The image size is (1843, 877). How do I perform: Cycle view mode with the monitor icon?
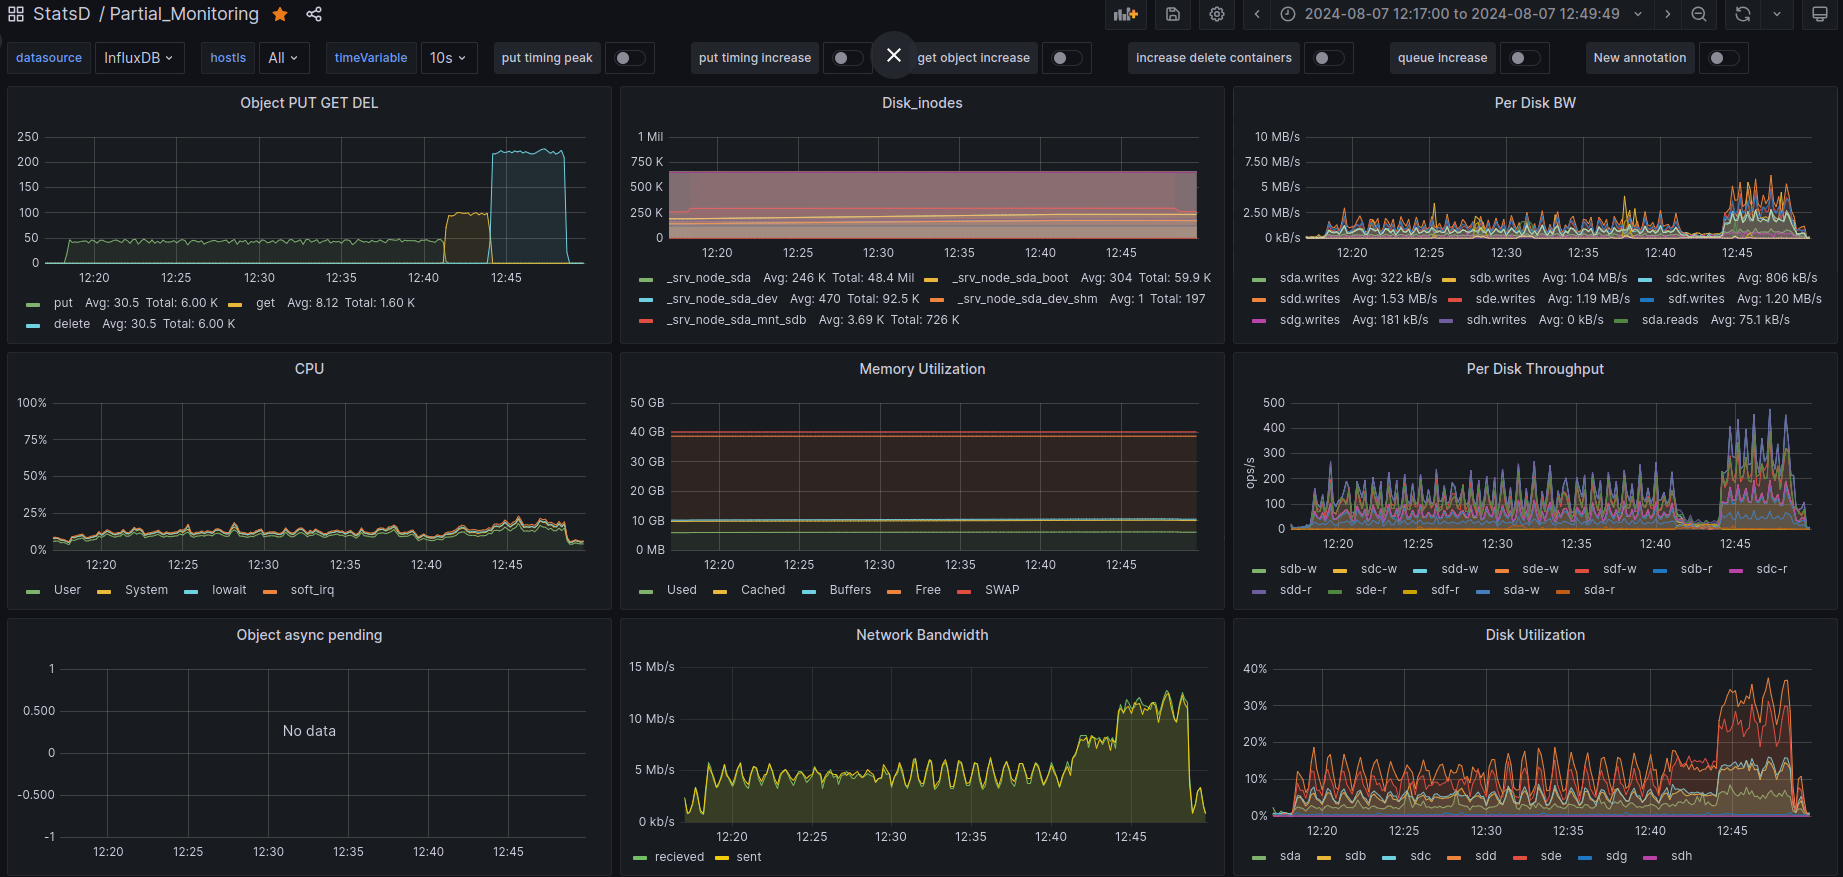click(1820, 14)
